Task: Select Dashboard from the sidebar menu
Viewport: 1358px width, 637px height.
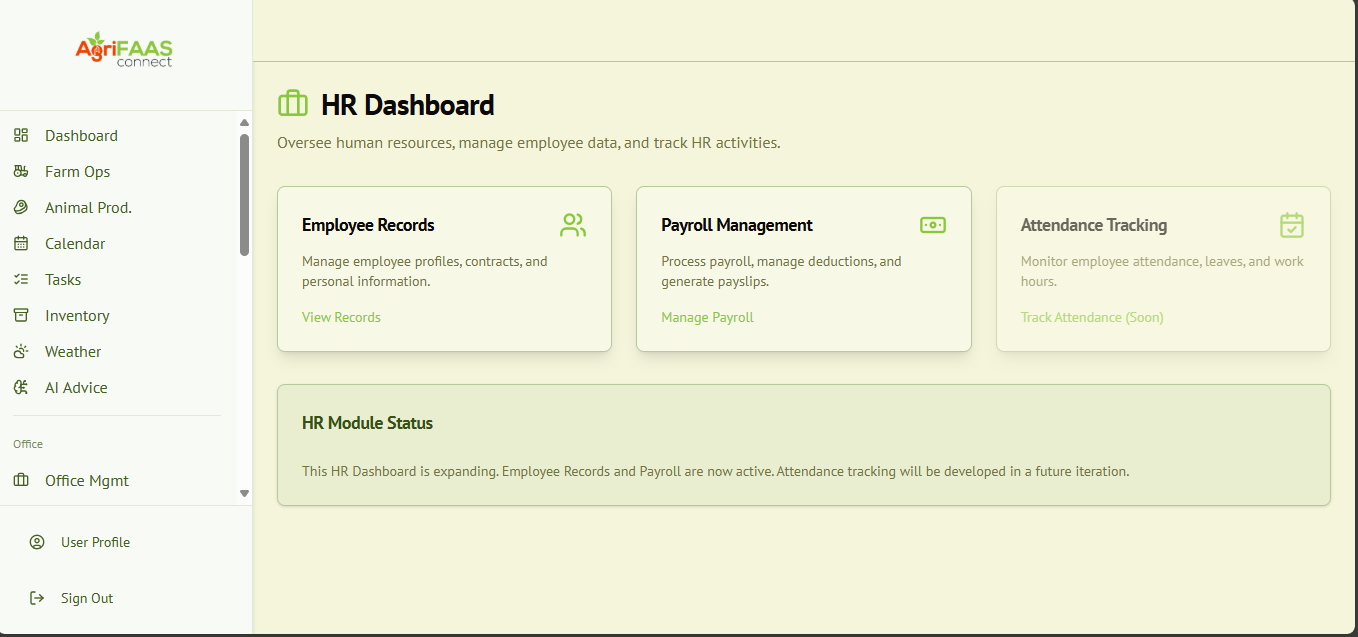Action: [x=81, y=135]
